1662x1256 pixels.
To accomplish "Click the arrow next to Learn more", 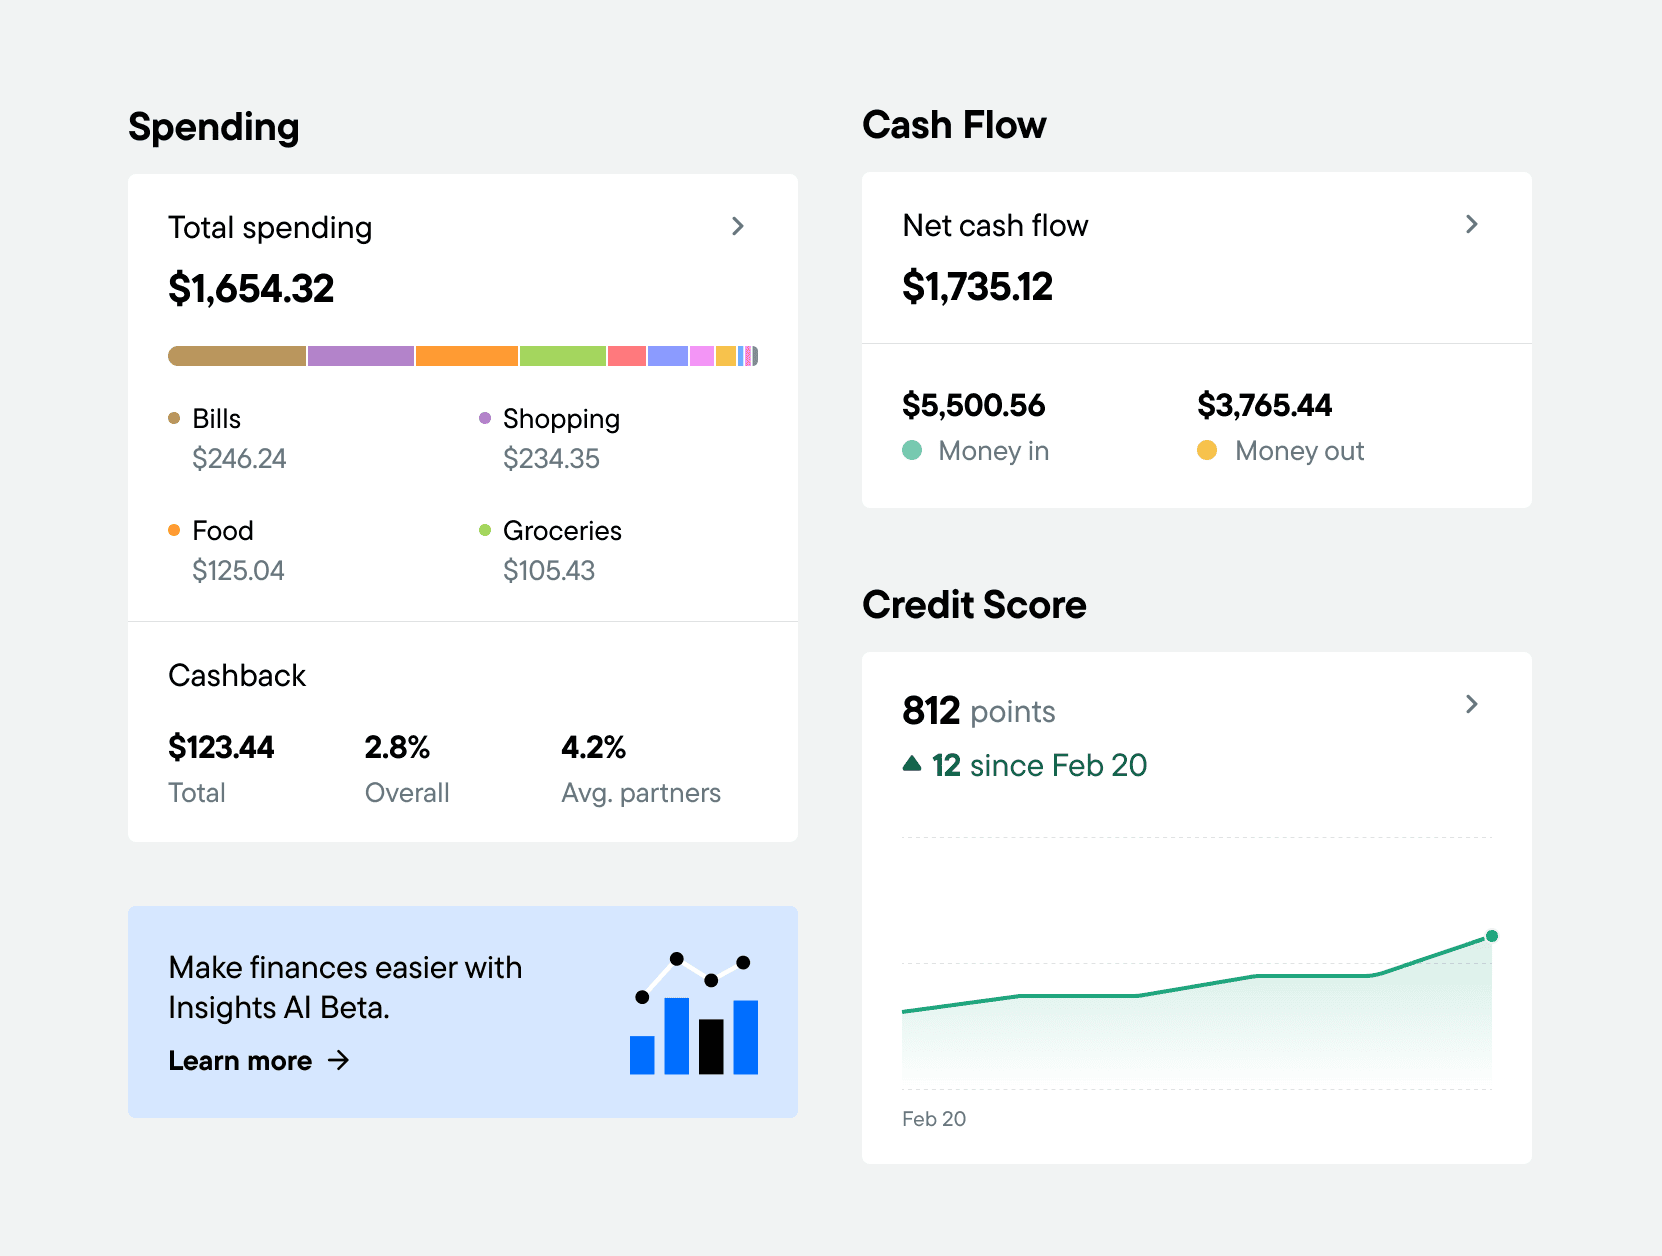I will 339,1061.
